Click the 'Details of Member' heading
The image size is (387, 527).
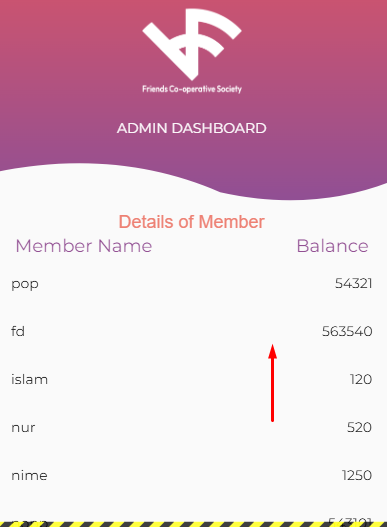point(192,222)
